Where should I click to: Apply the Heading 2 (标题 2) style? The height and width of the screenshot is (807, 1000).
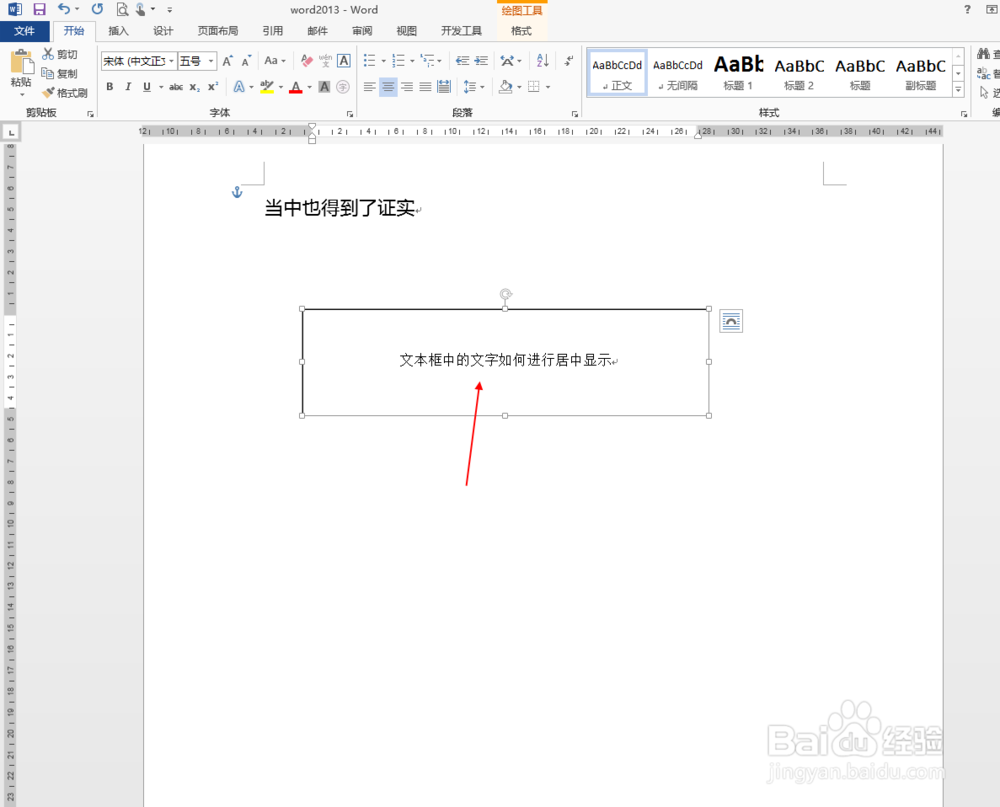(798, 73)
